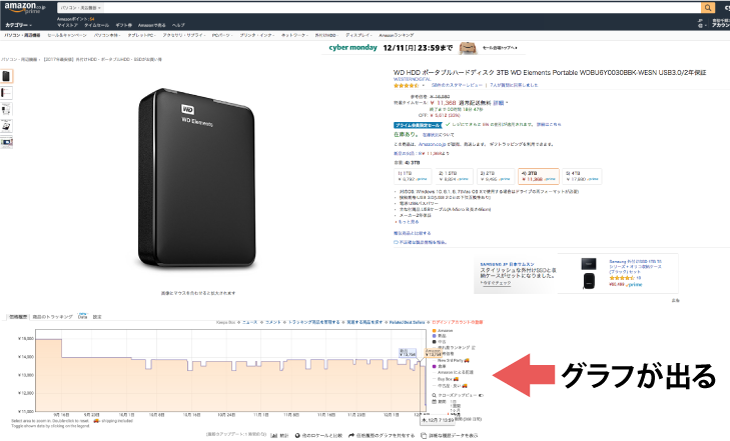Viewport: 730px width, 441px height.
Task: Open the Keepa ニュース link
Action: click(x=250, y=322)
